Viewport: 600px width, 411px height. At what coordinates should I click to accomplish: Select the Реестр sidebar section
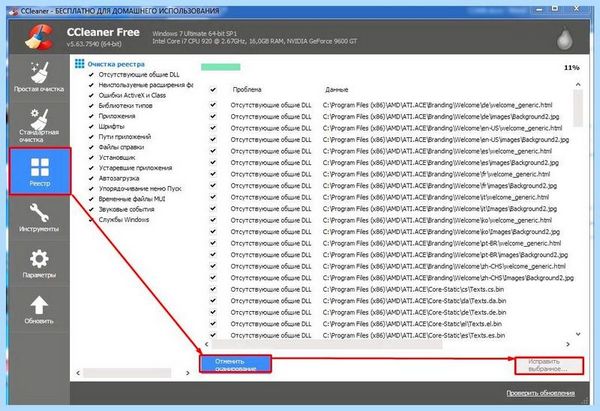coord(40,171)
